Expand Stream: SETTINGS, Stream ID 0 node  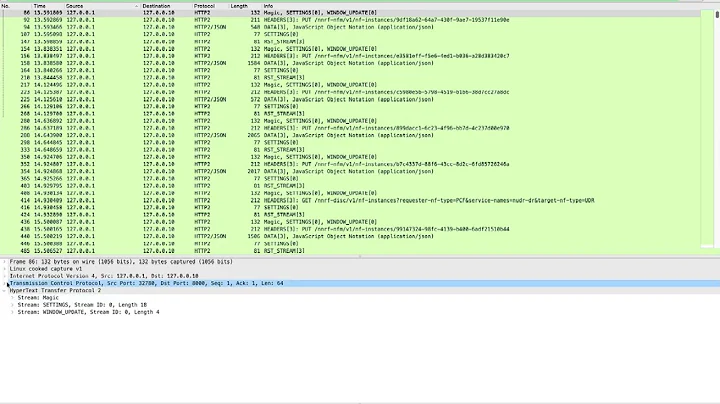12,305
